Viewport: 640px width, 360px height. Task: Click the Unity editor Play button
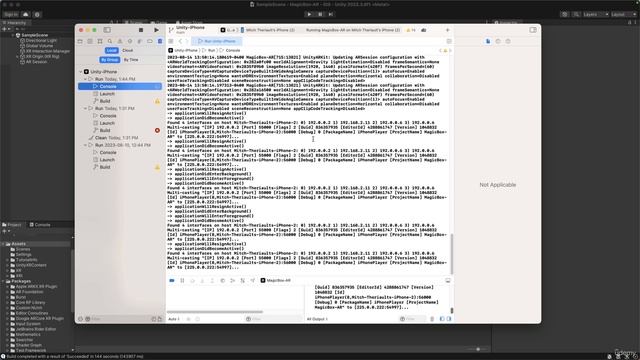(309, 14)
